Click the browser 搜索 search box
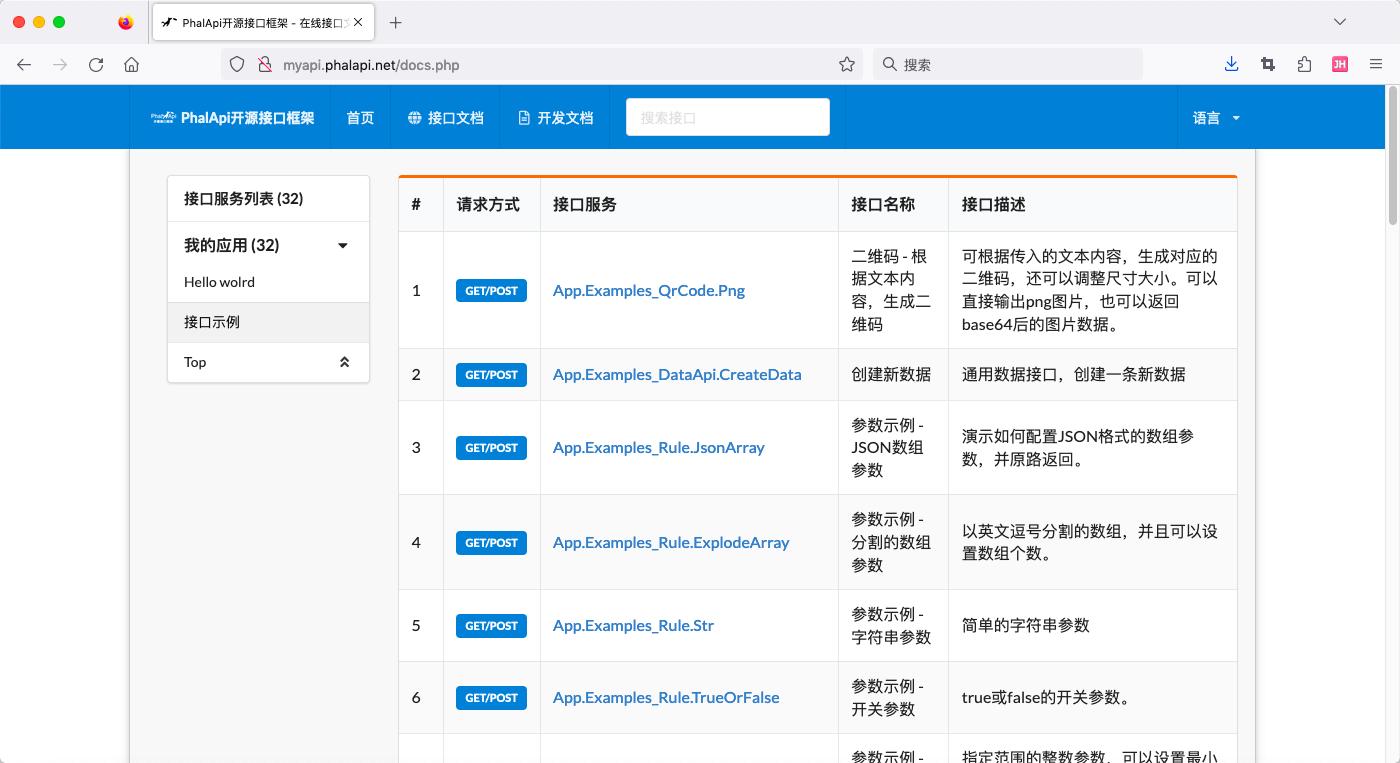Image resolution: width=1400 pixels, height=763 pixels. pos(1008,64)
